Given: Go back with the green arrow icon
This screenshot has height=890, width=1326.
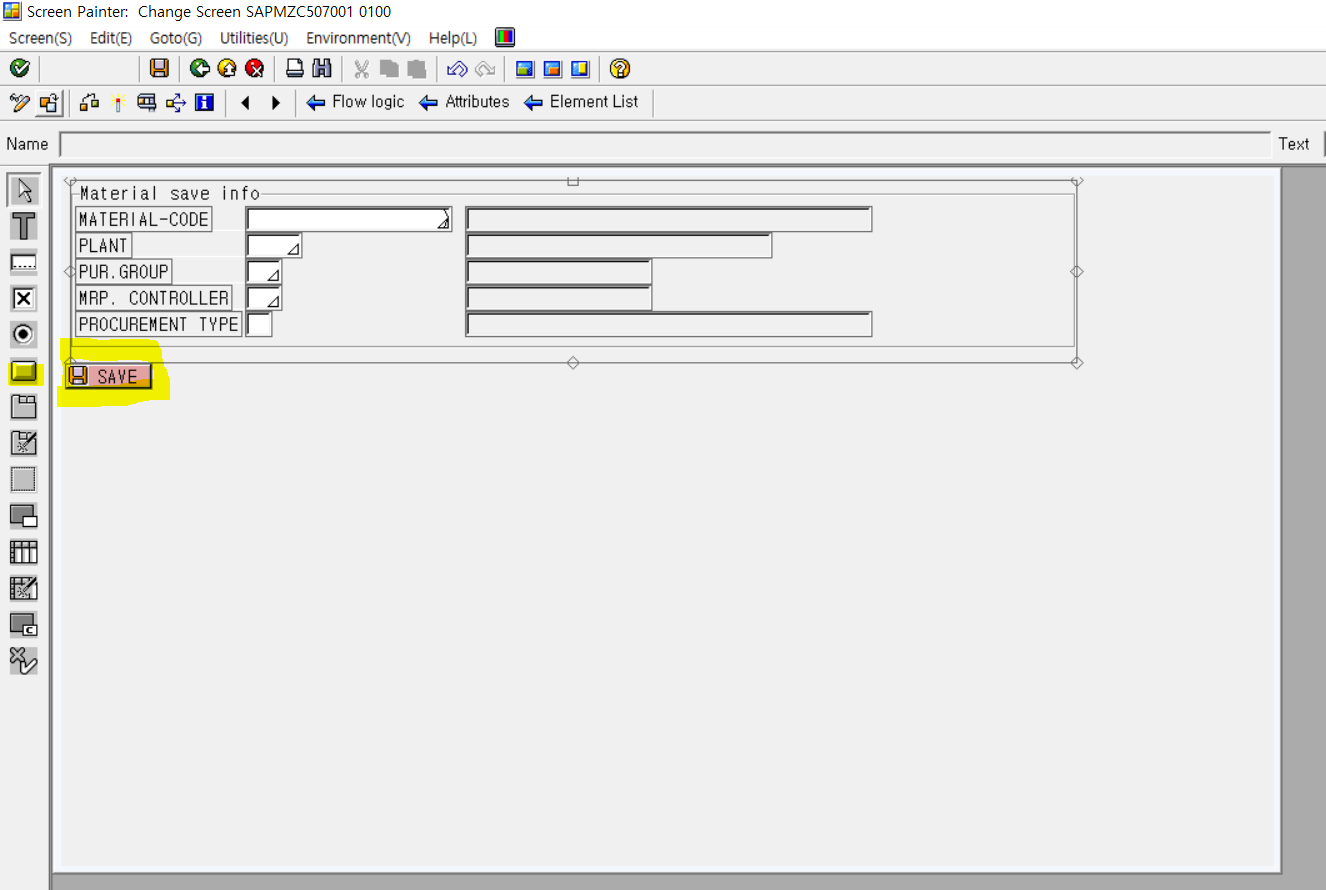Looking at the screenshot, I should (x=200, y=68).
